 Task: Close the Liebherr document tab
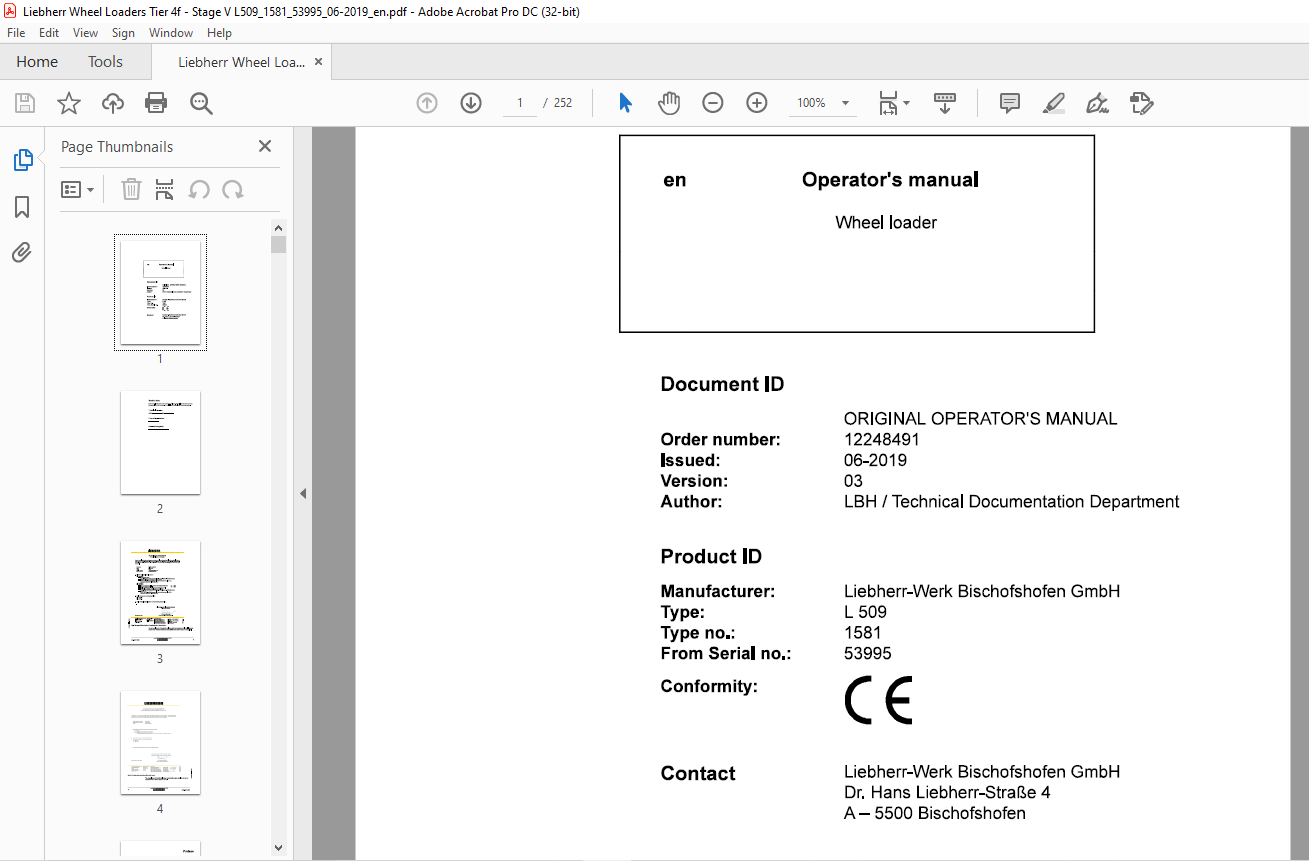(x=318, y=62)
